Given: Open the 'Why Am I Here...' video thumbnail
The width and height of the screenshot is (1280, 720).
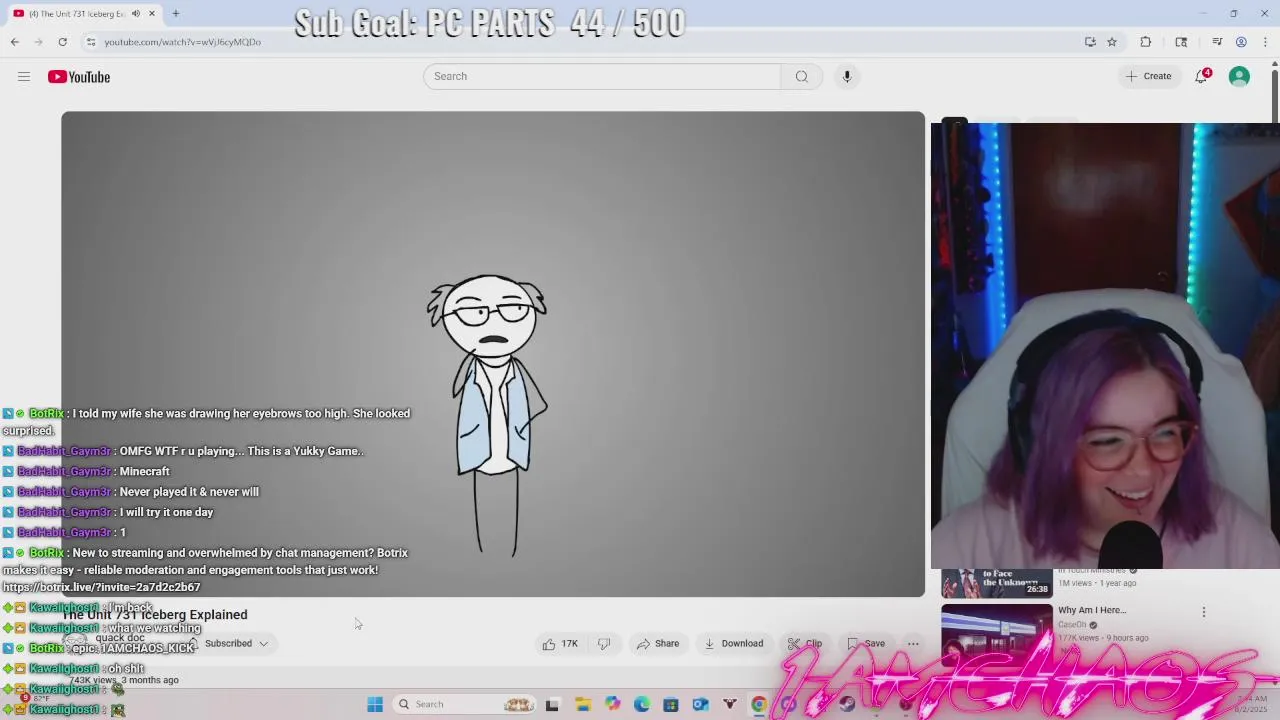Looking at the screenshot, I should pyautogui.click(x=997, y=633).
